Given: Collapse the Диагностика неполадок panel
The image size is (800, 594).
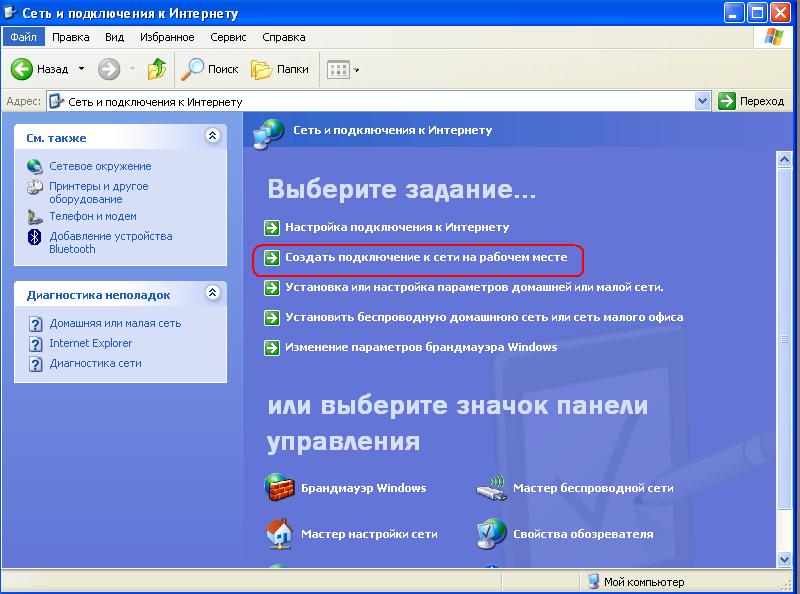Looking at the screenshot, I should pos(213,292).
